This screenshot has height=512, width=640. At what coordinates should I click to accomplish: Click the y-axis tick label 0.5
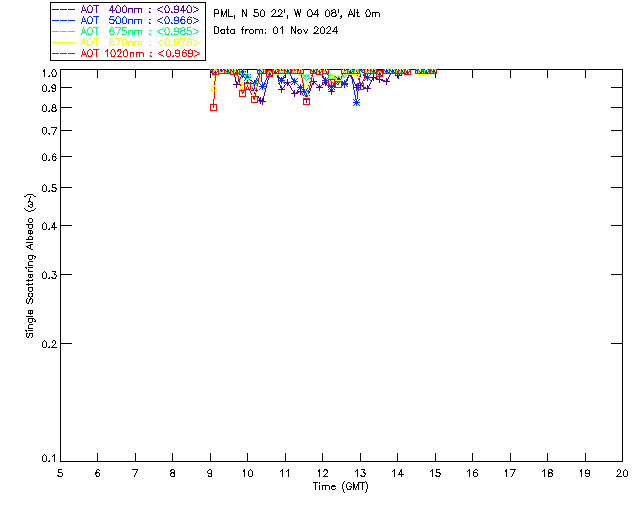pyautogui.click(x=49, y=188)
